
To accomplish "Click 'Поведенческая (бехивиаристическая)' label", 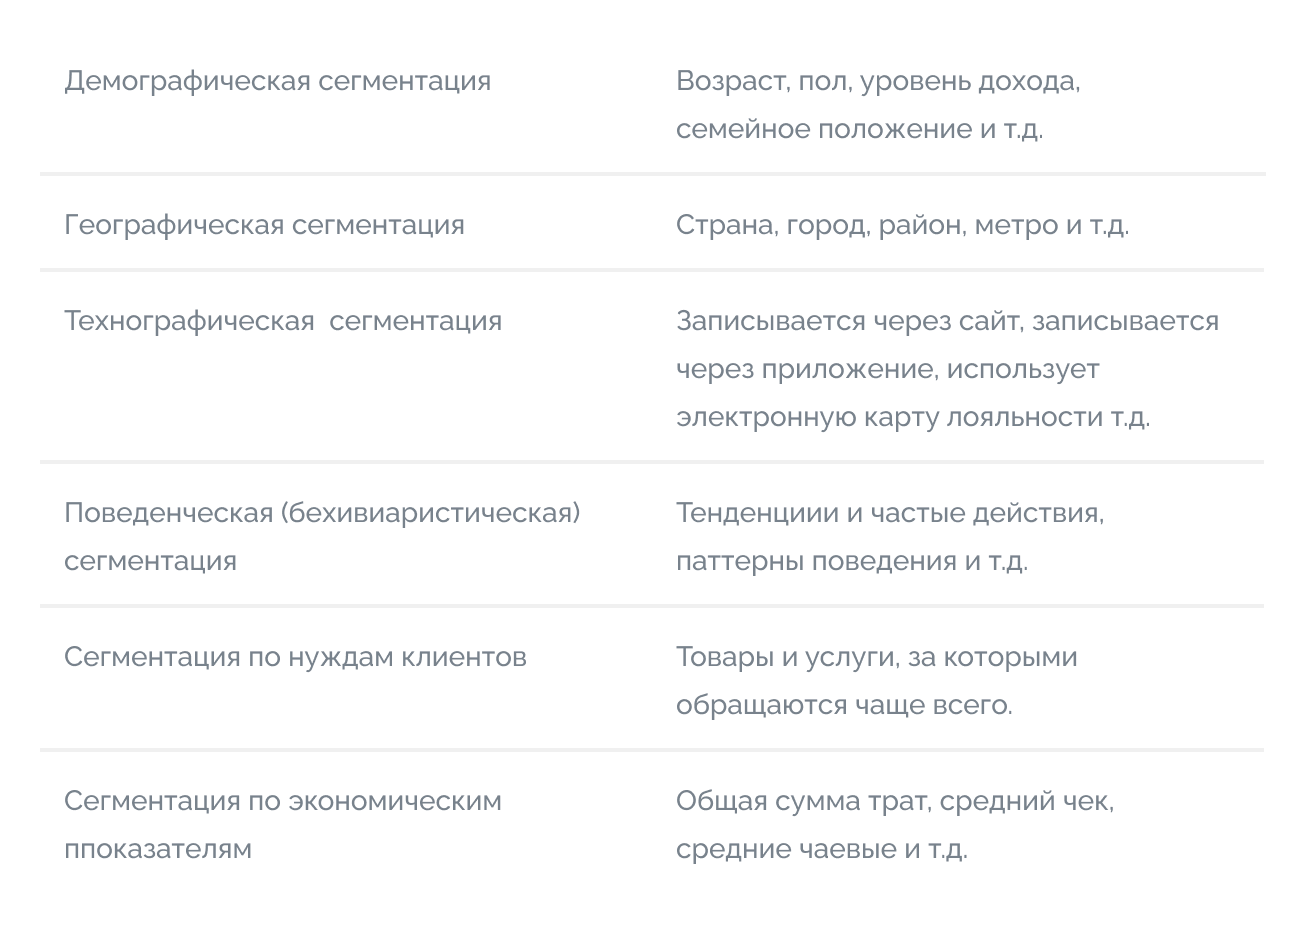I will pos(322,513).
